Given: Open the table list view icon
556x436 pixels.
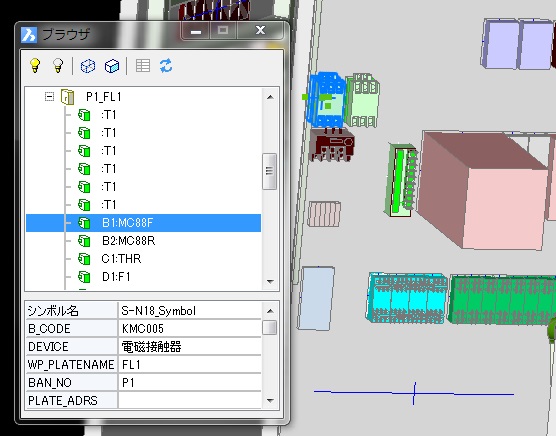Looking at the screenshot, I should click(x=143, y=66).
